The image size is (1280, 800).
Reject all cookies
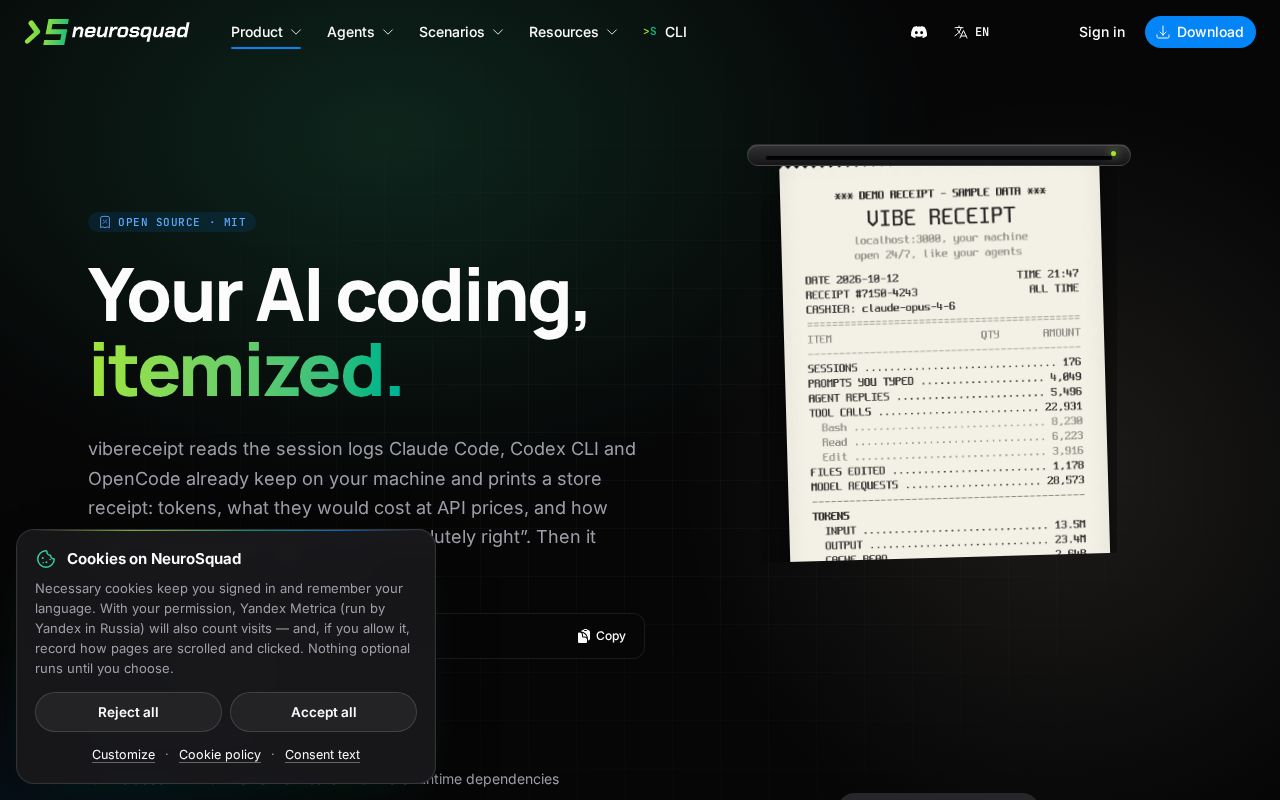[x=128, y=712]
